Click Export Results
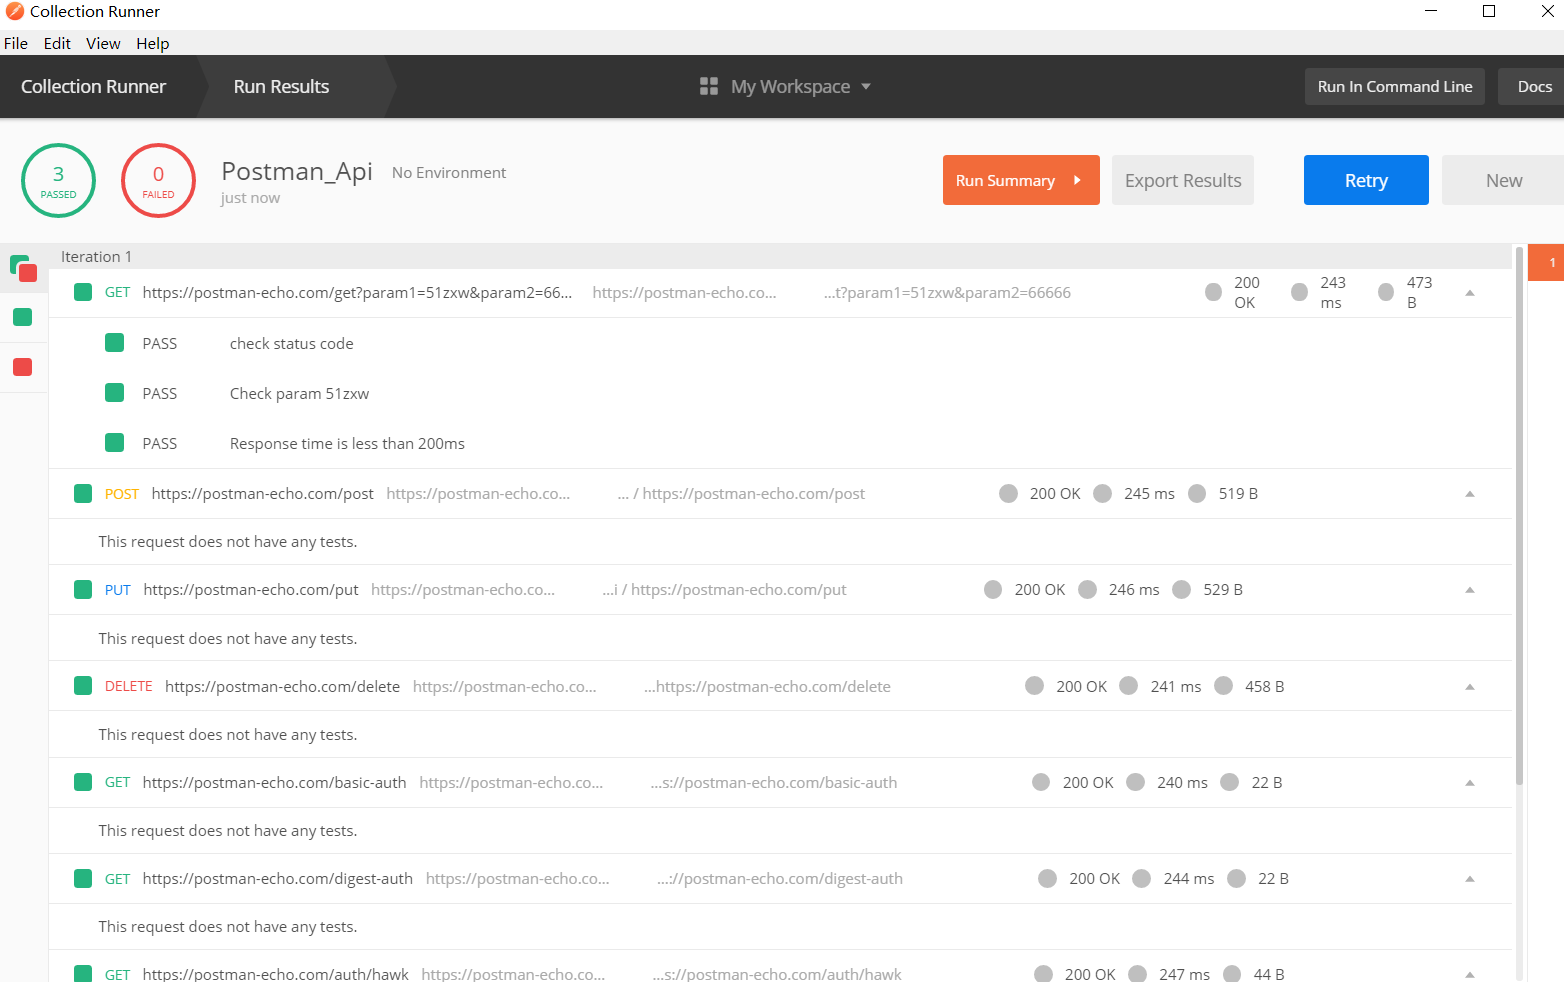This screenshot has height=982, width=1564. tap(1183, 180)
